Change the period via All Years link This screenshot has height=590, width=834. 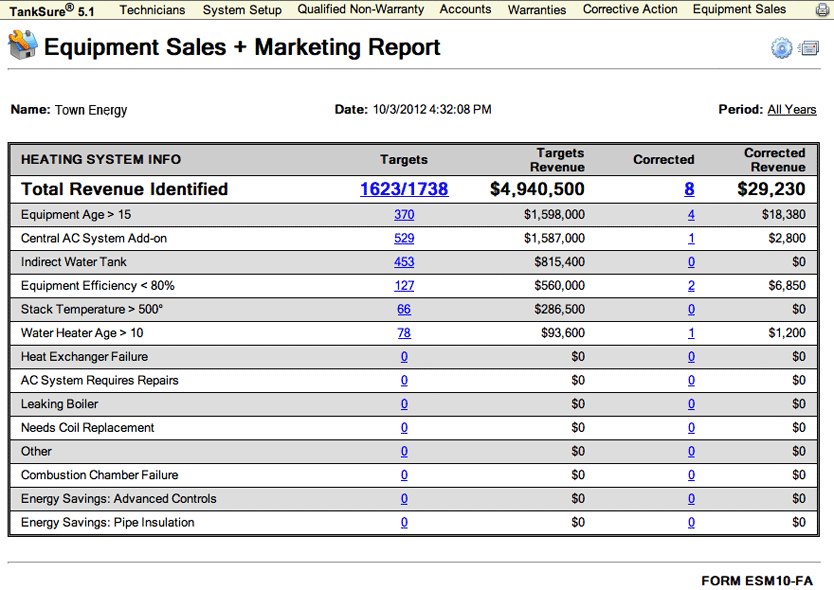tap(791, 110)
